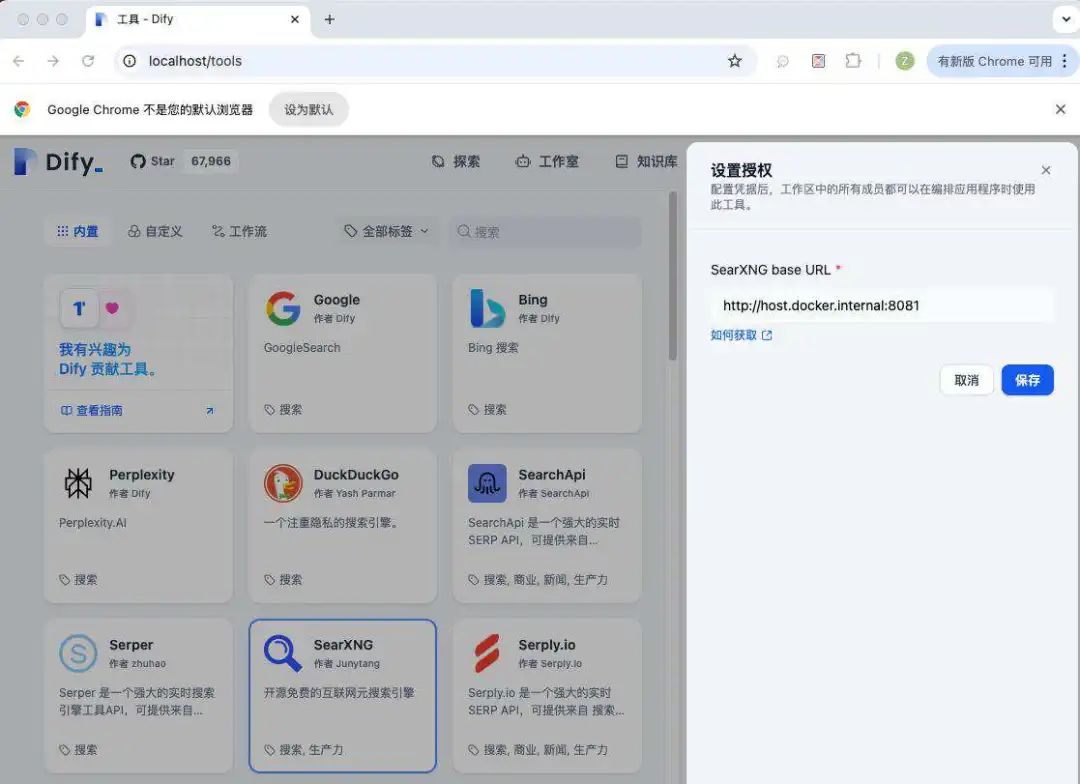This screenshot has width=1080, height=784.
Task: Click the Dify logo
Action: pos(59,162)
